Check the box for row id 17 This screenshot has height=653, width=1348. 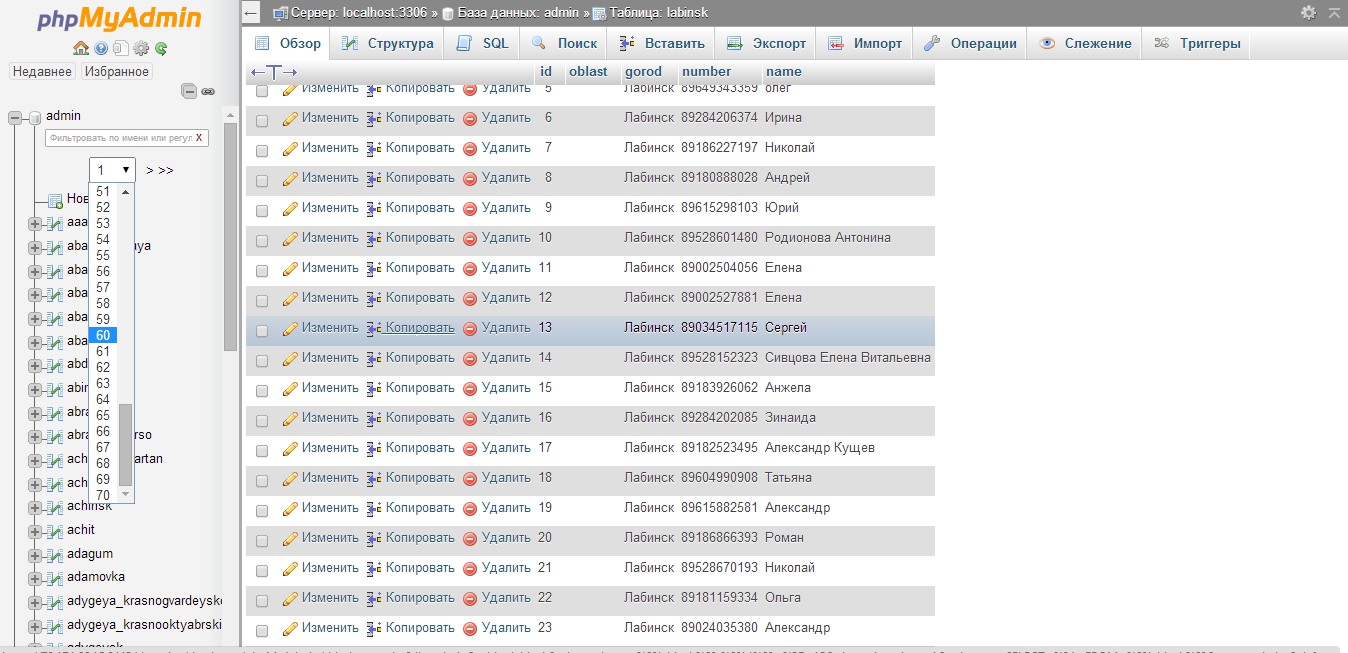click(262, 451)
